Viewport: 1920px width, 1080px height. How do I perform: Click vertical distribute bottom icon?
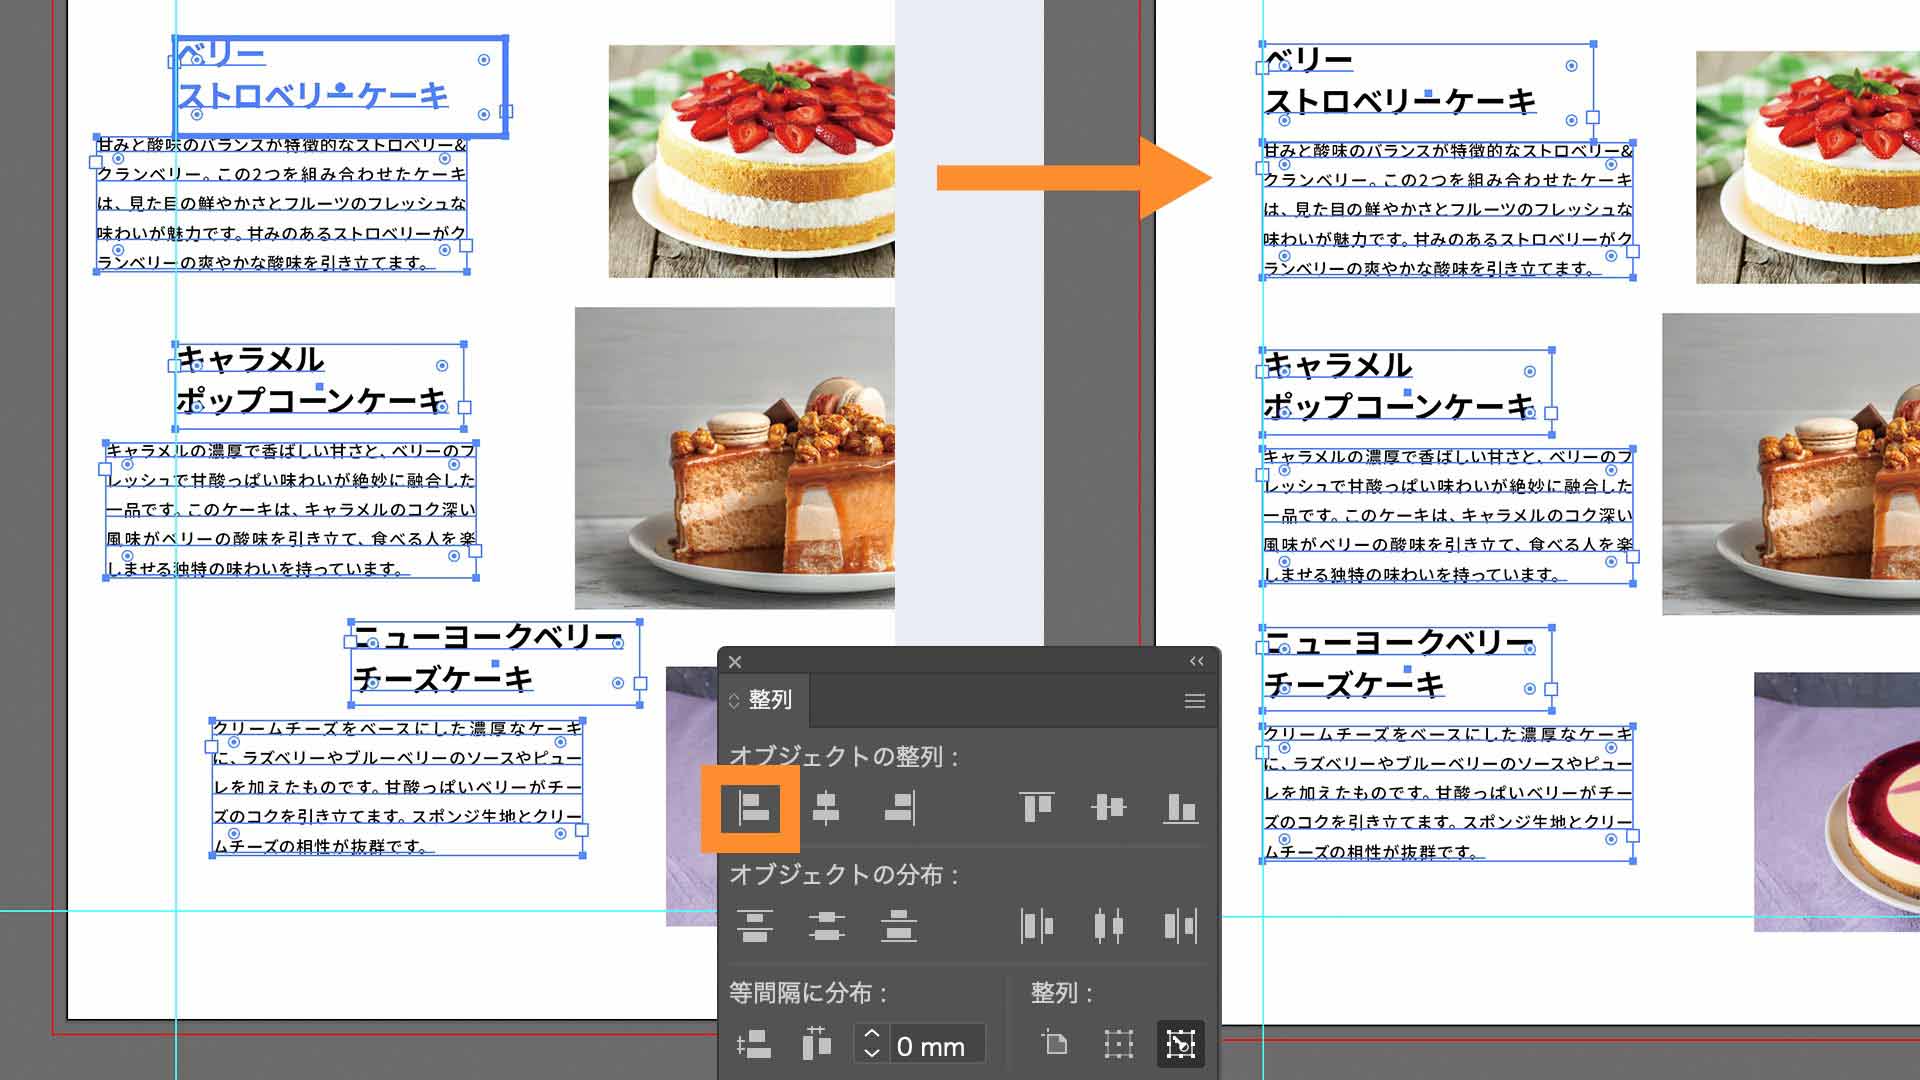[x=899, y=925]
